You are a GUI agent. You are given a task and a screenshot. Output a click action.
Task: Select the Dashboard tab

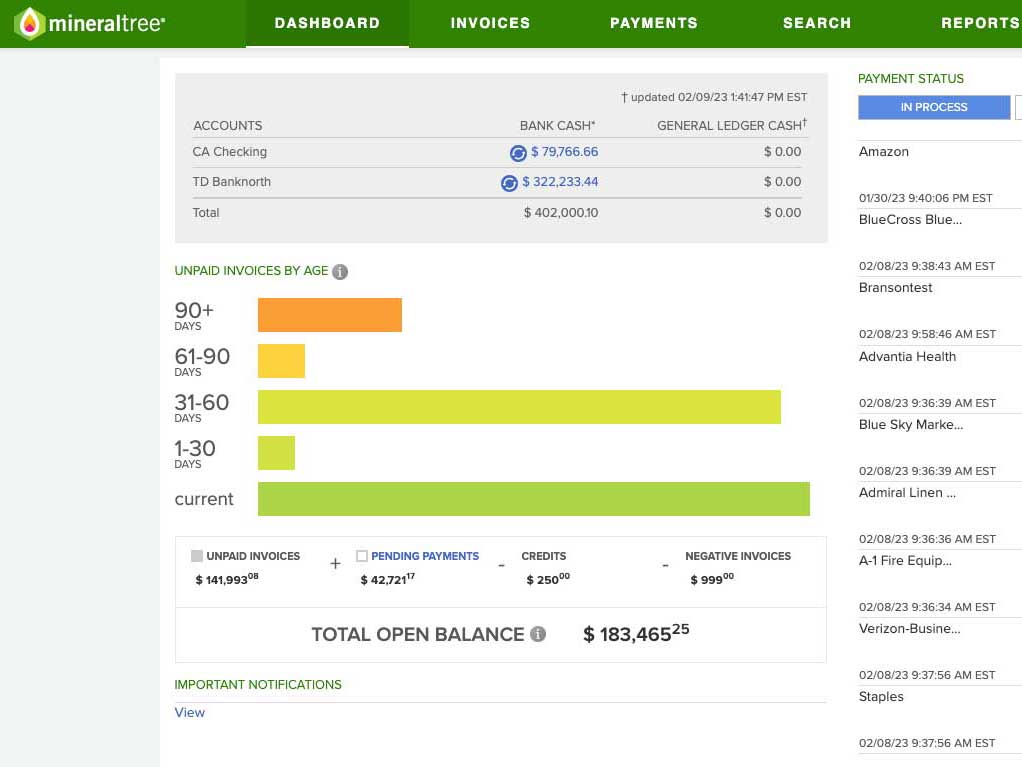[x=327, y=23]
